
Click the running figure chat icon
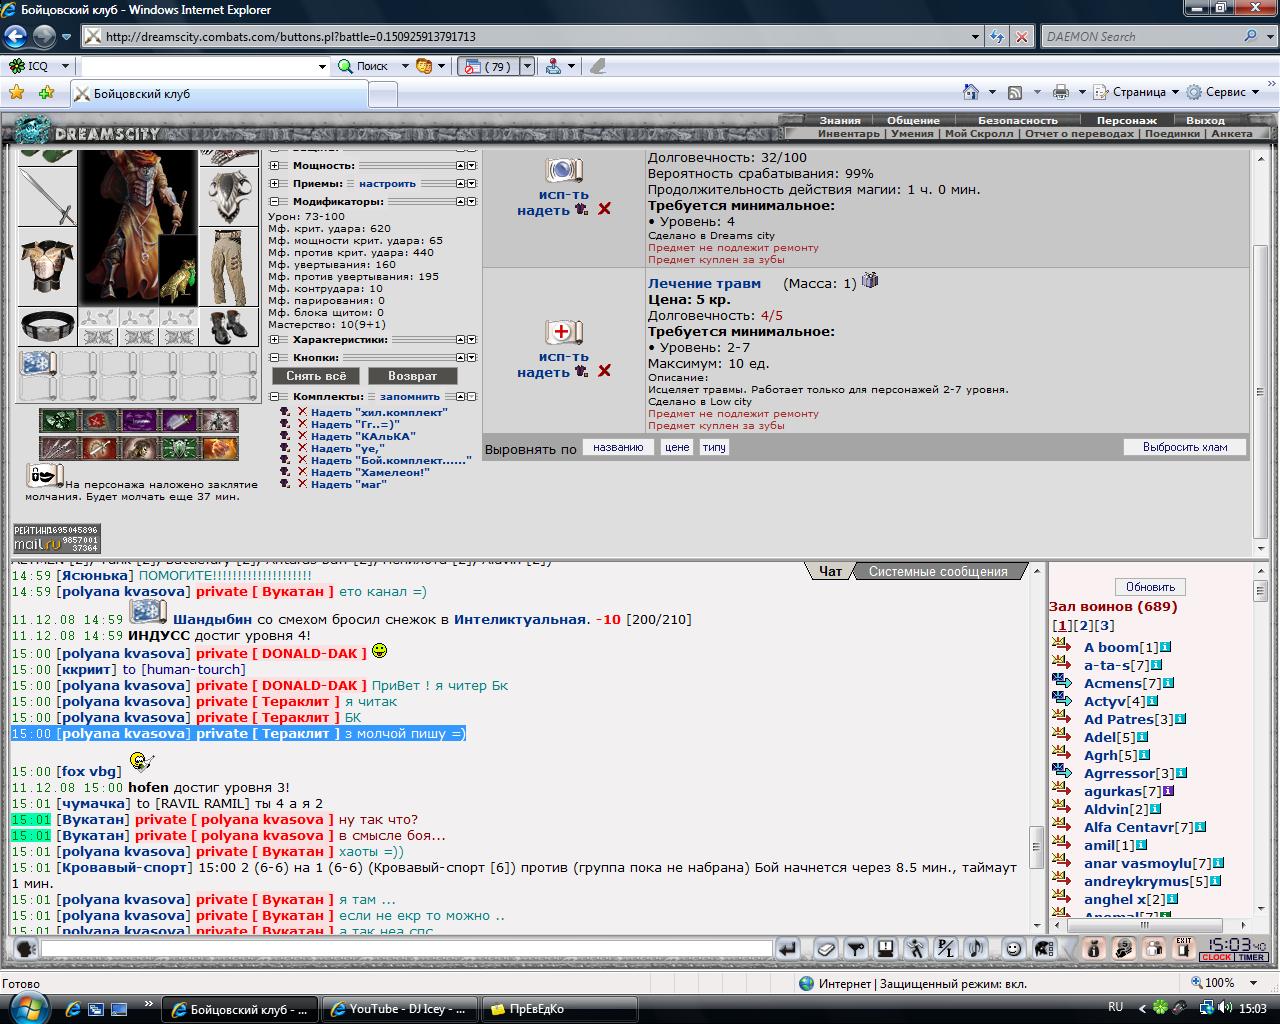916,948
